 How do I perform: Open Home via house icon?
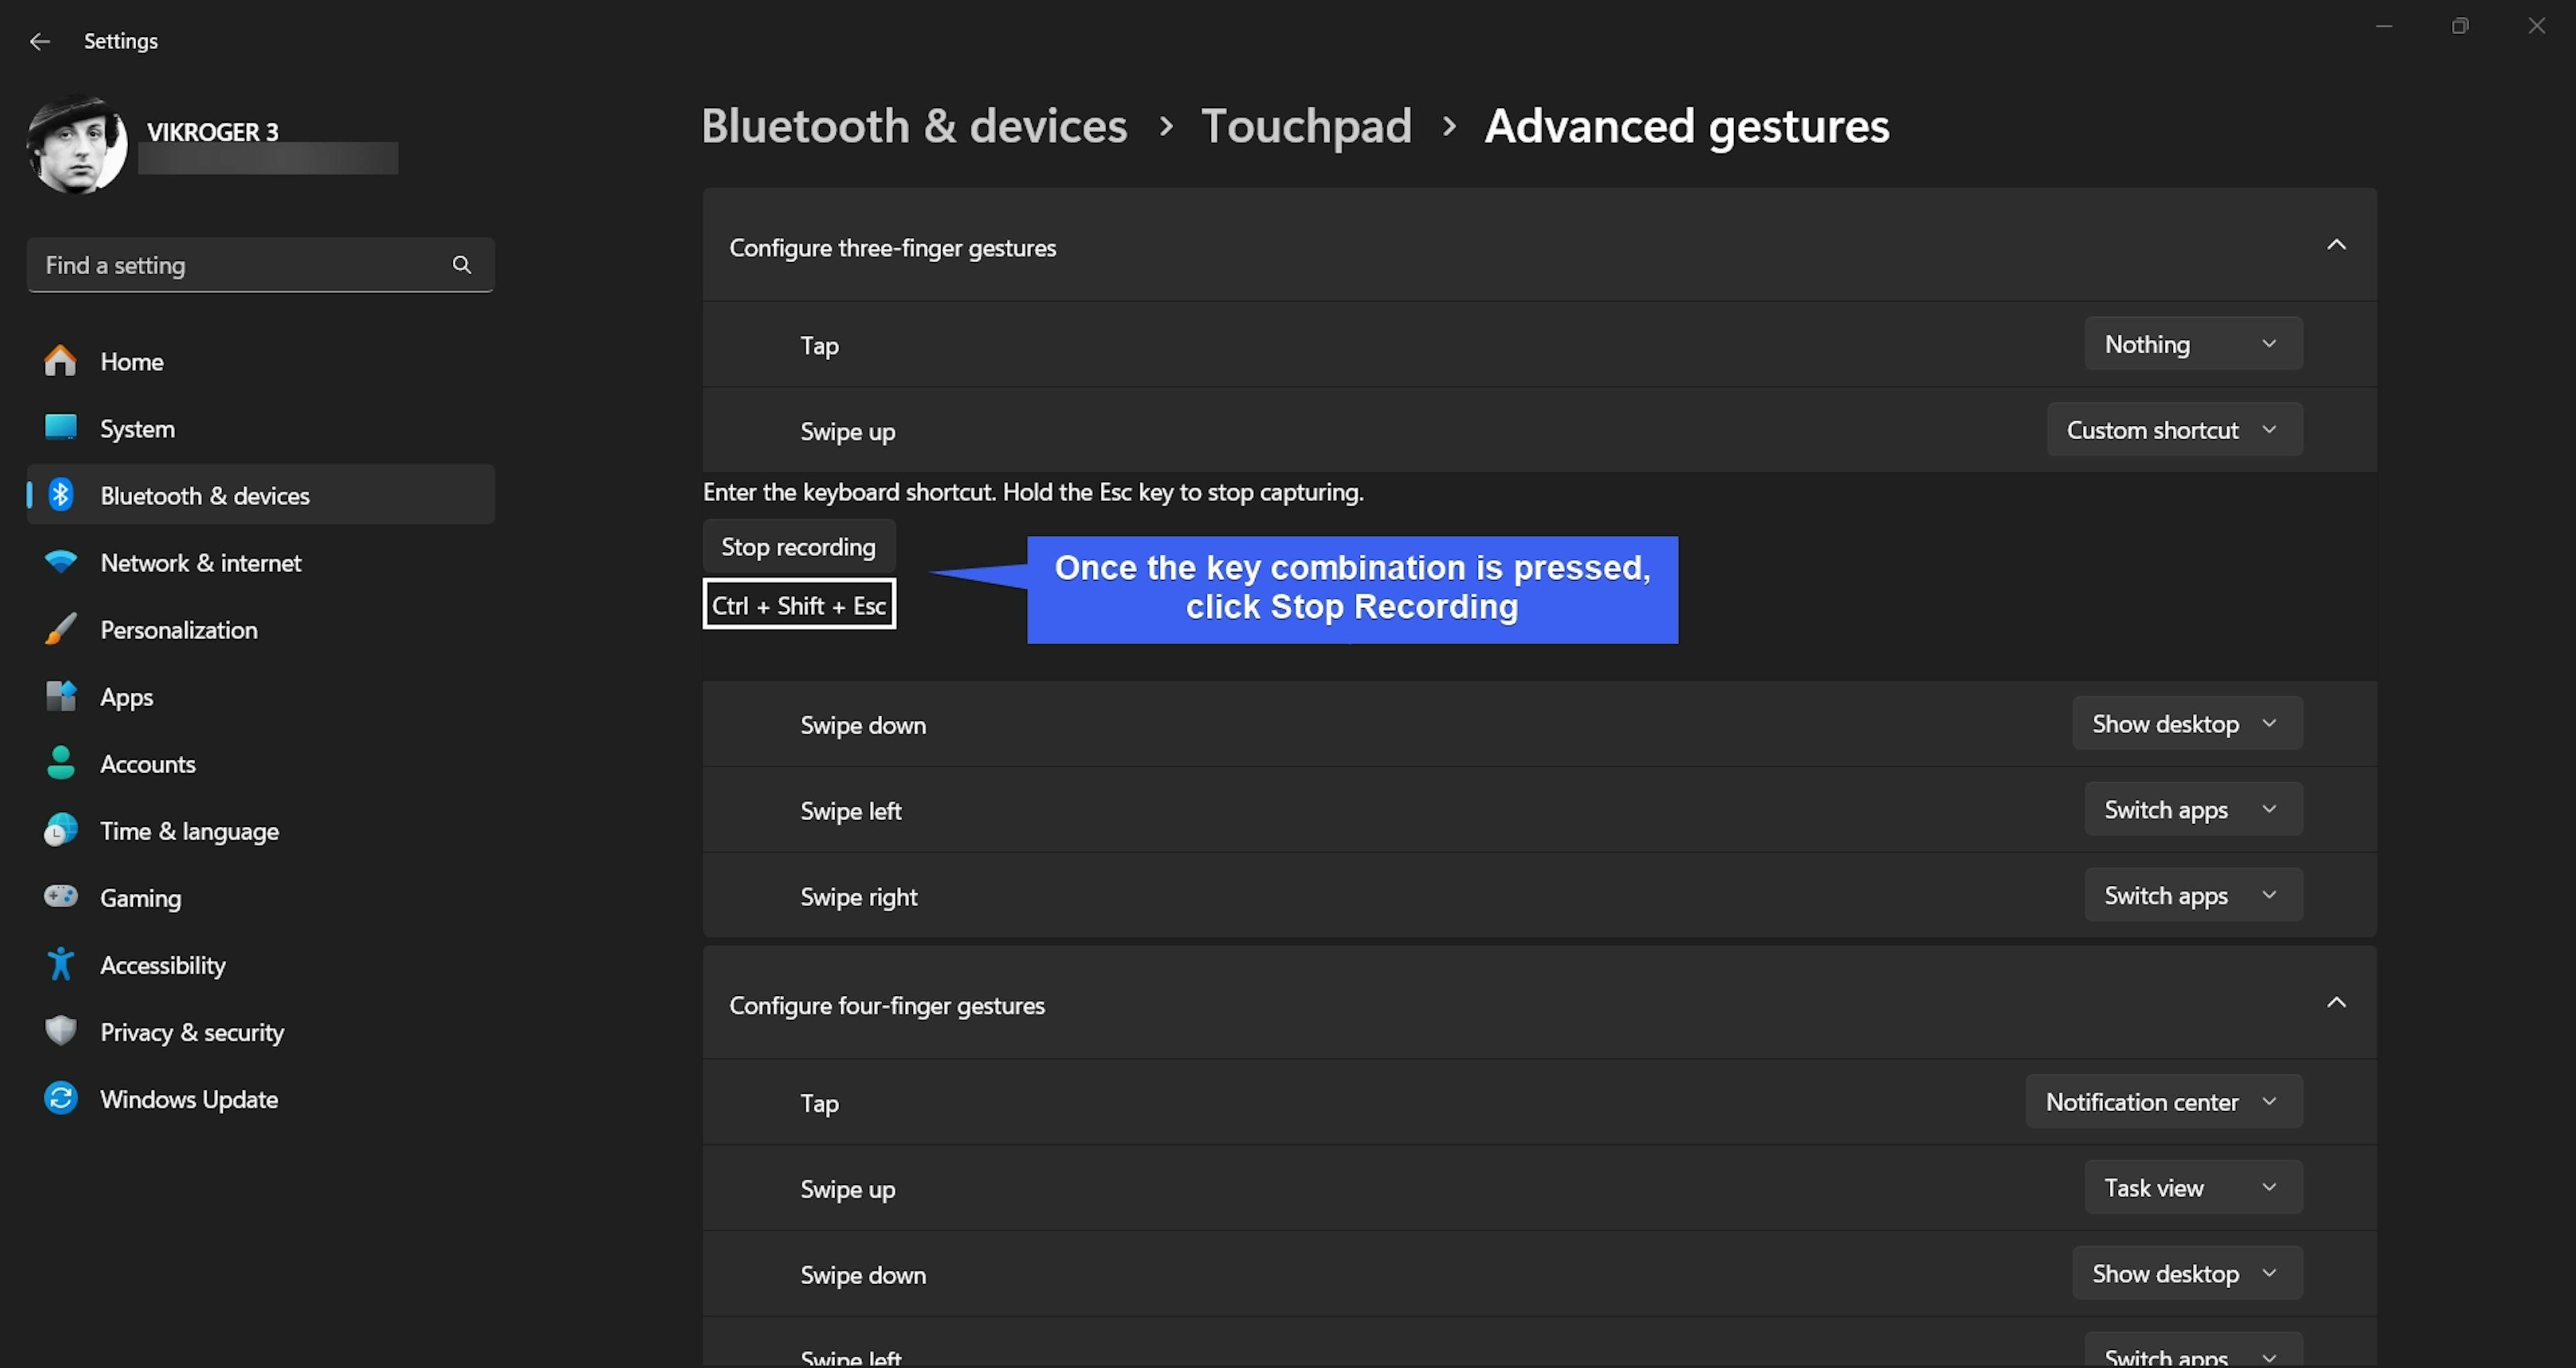tap(60, 361)
